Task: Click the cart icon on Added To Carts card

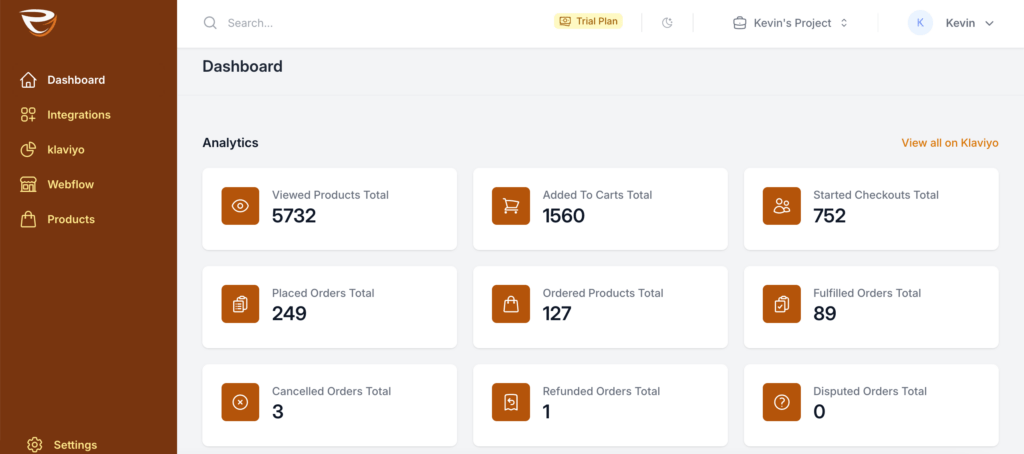Action: click(511, 206)
